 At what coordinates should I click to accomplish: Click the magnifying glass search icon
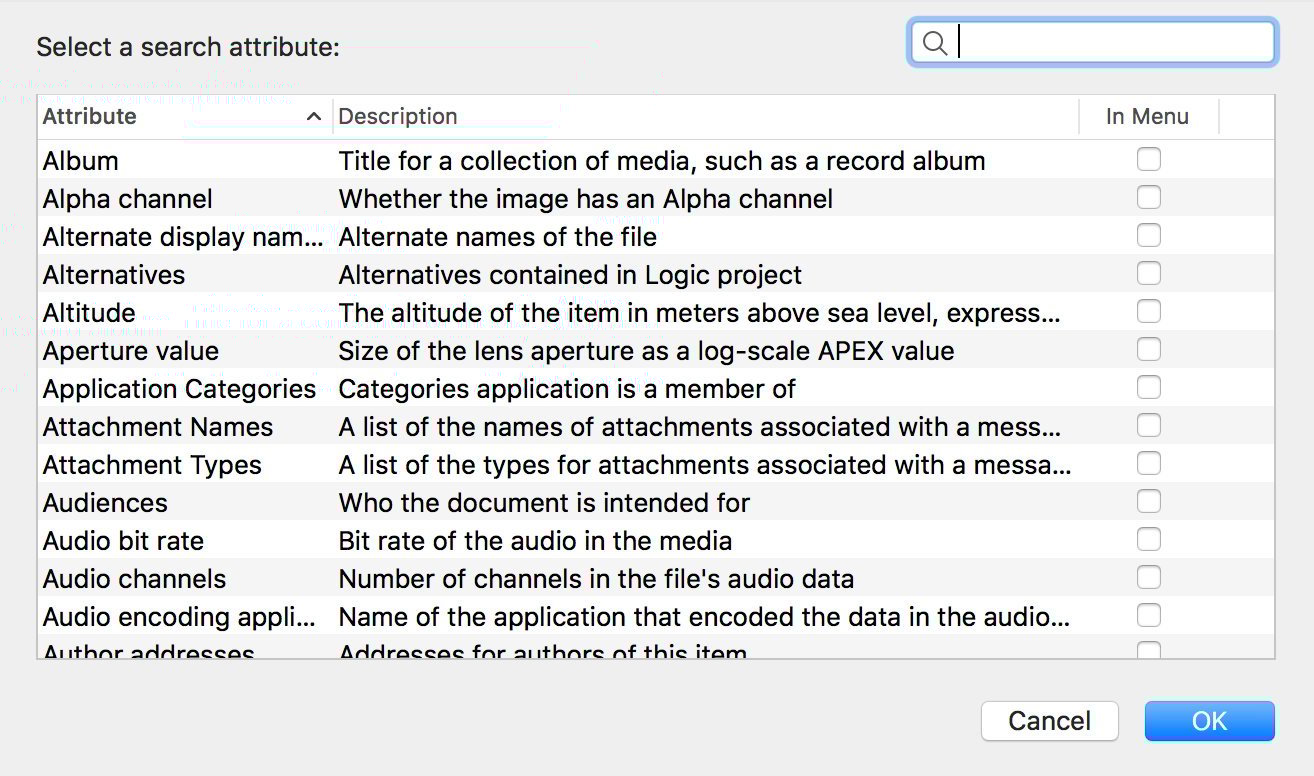(x=936, y=42)
